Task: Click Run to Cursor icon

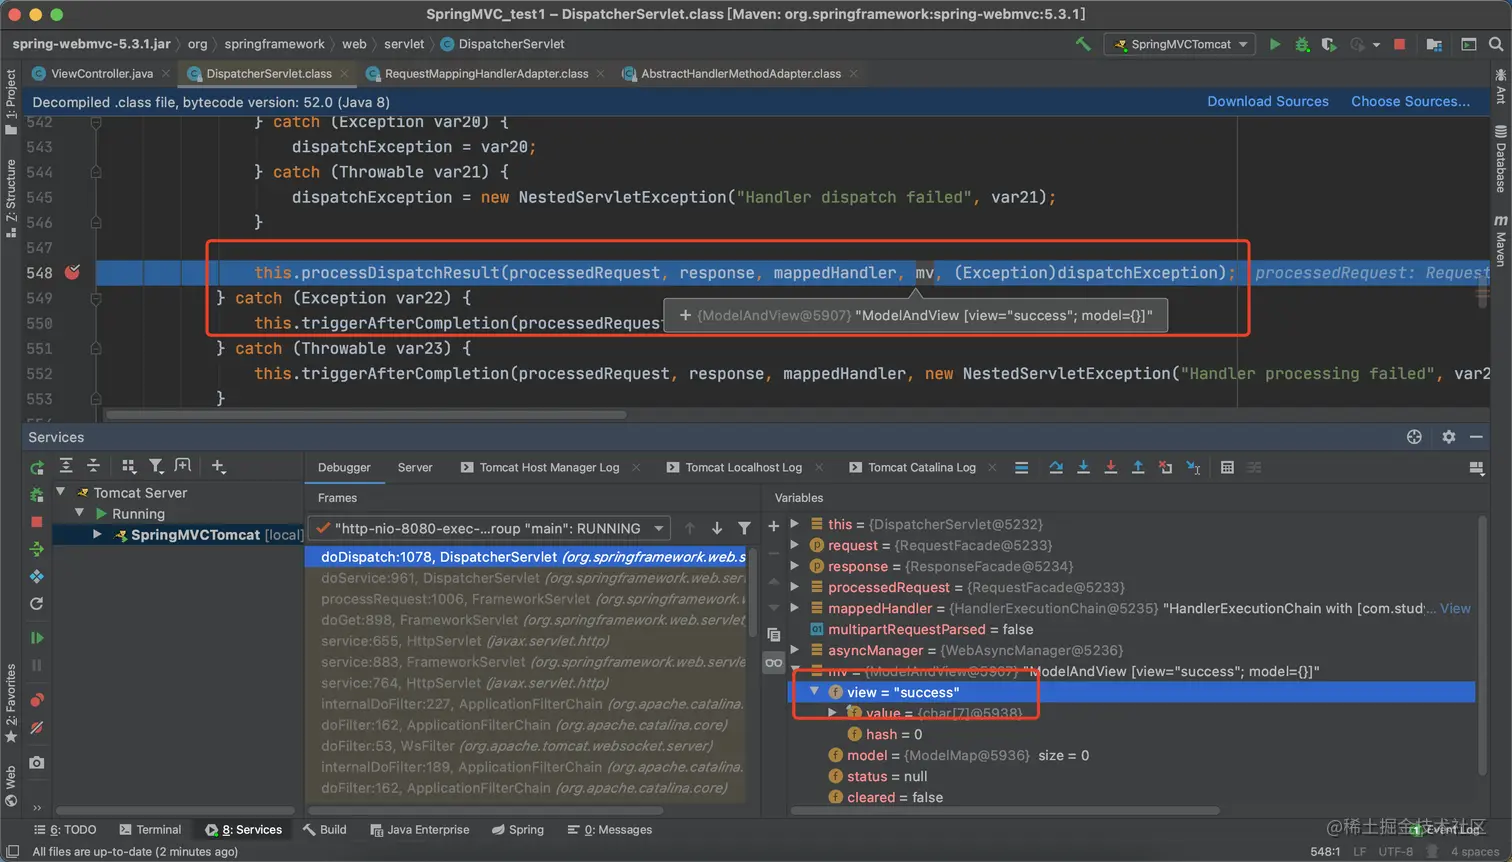Action: click(x=1193, y=467)
